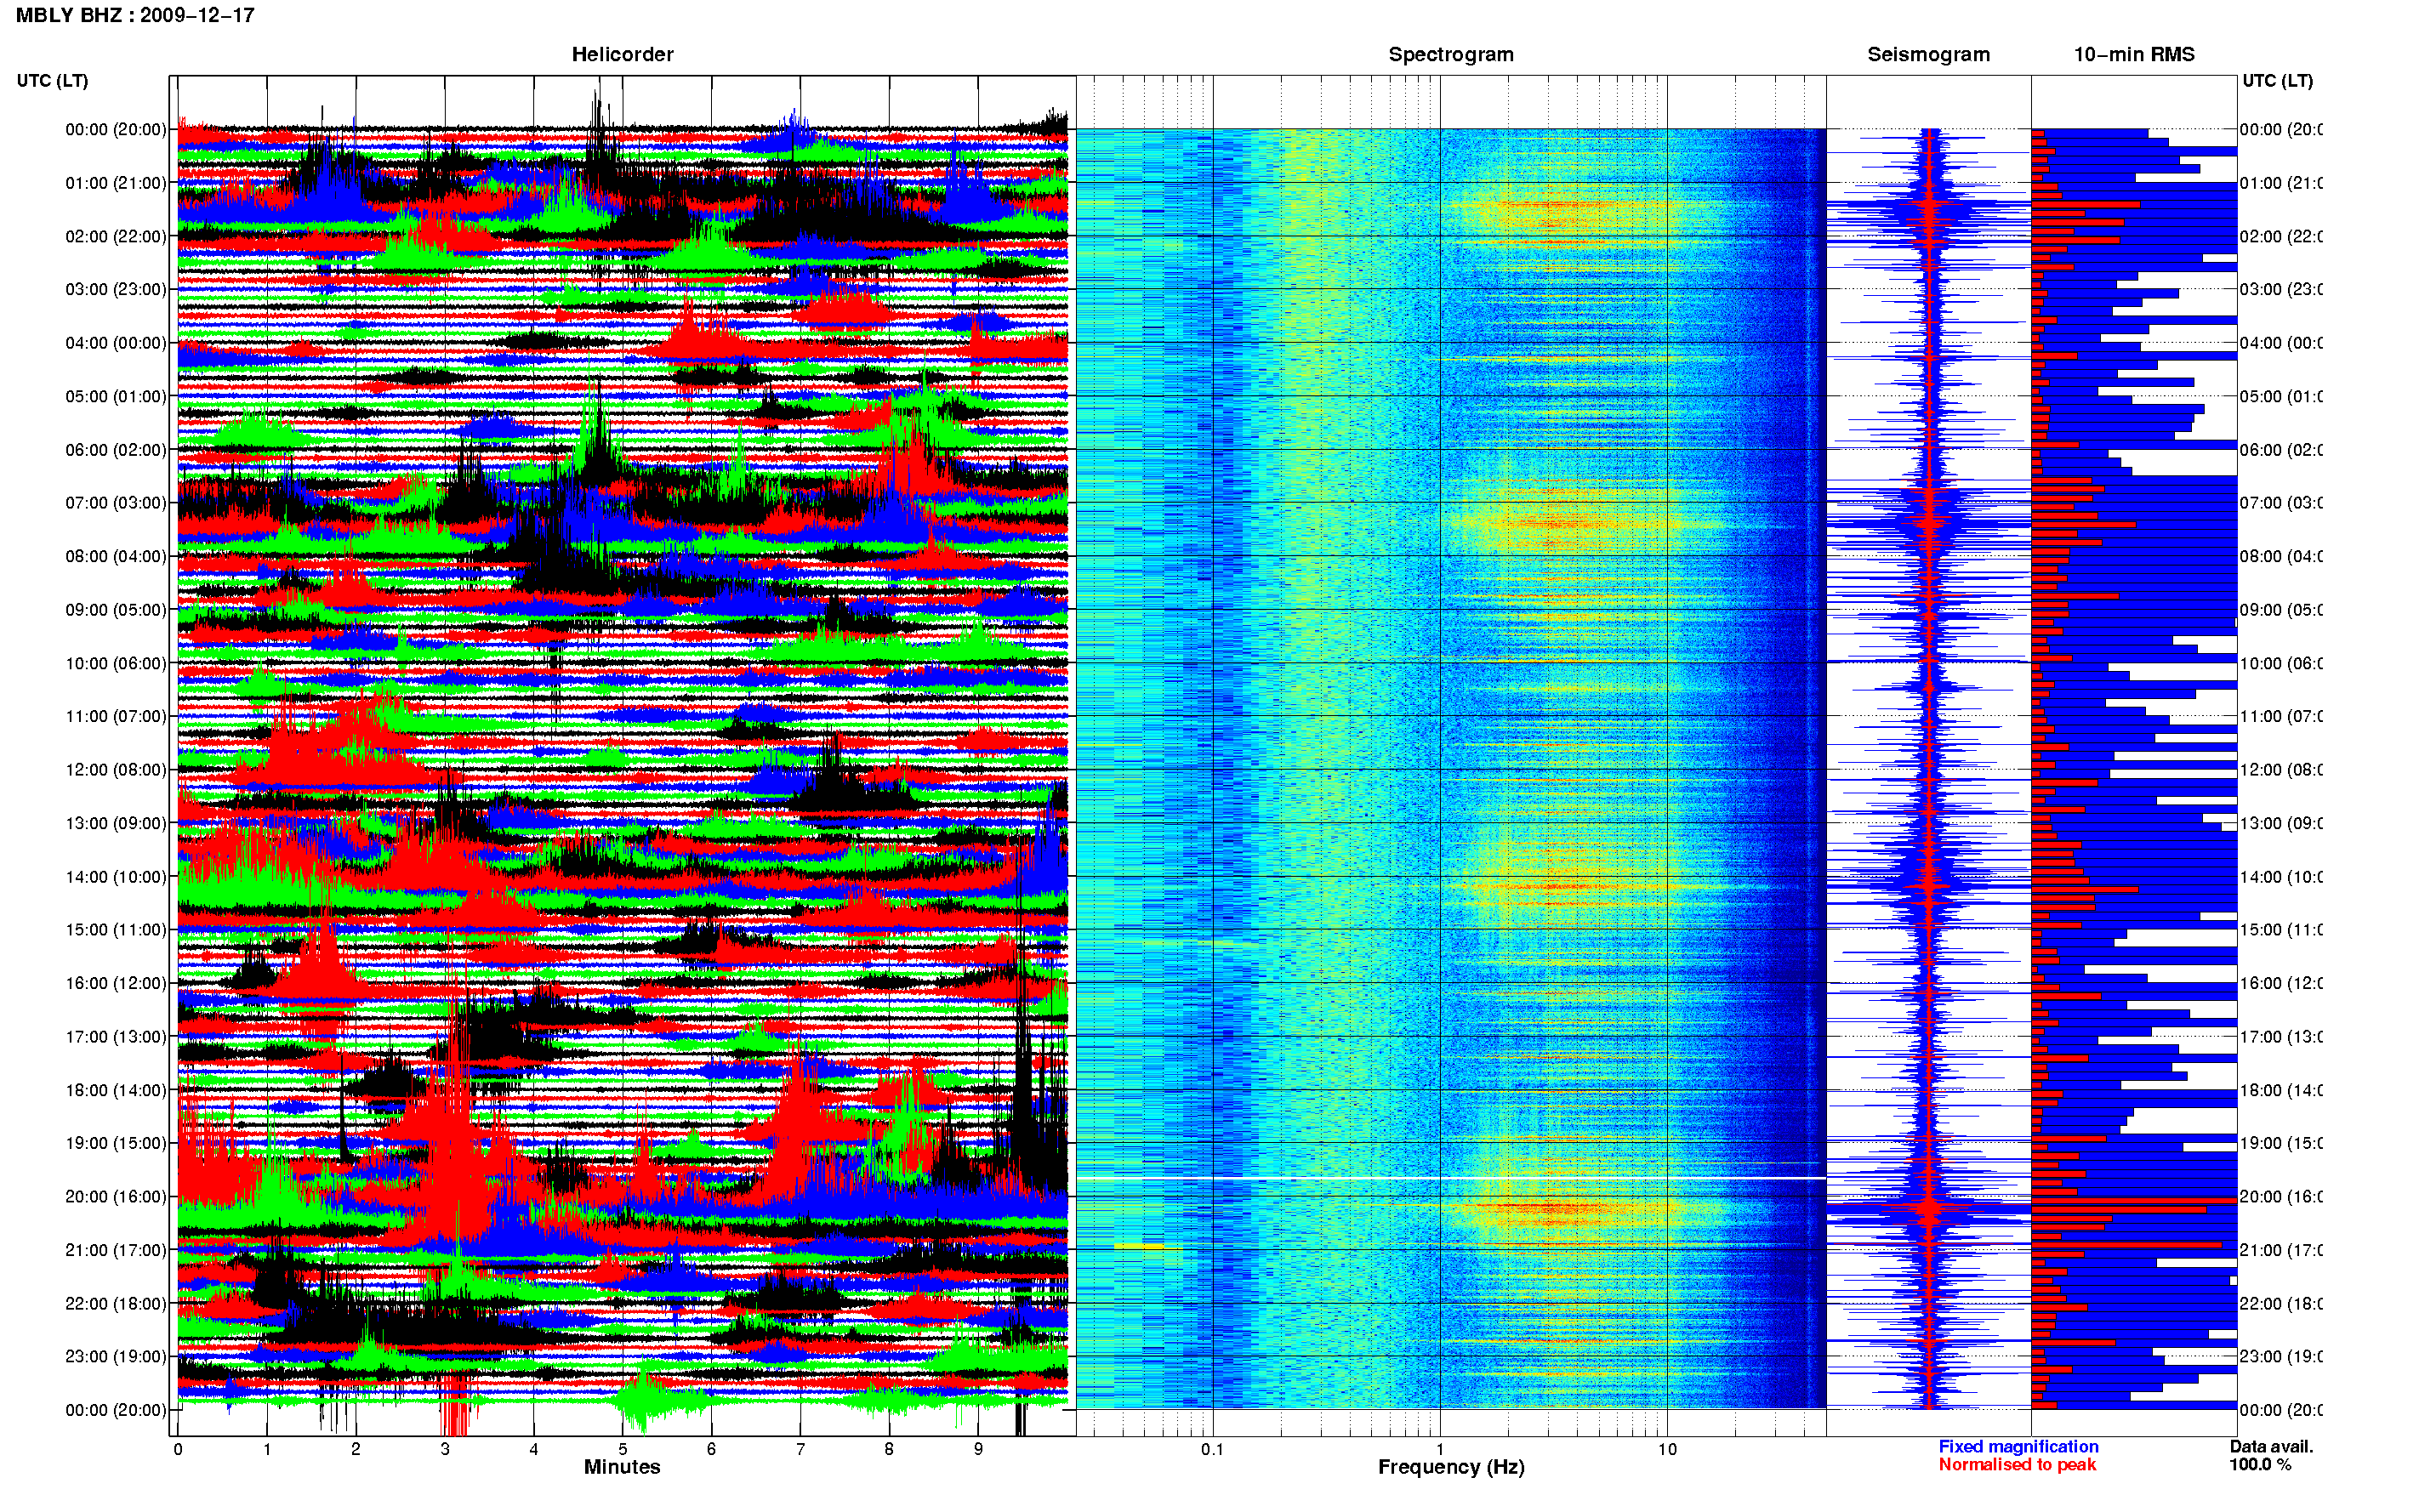This screenshot has width=2419, height=1512.
Task: Click the left '02:00 (22:00)' time label
Action: pyautogui.click(x=116, y=236)
